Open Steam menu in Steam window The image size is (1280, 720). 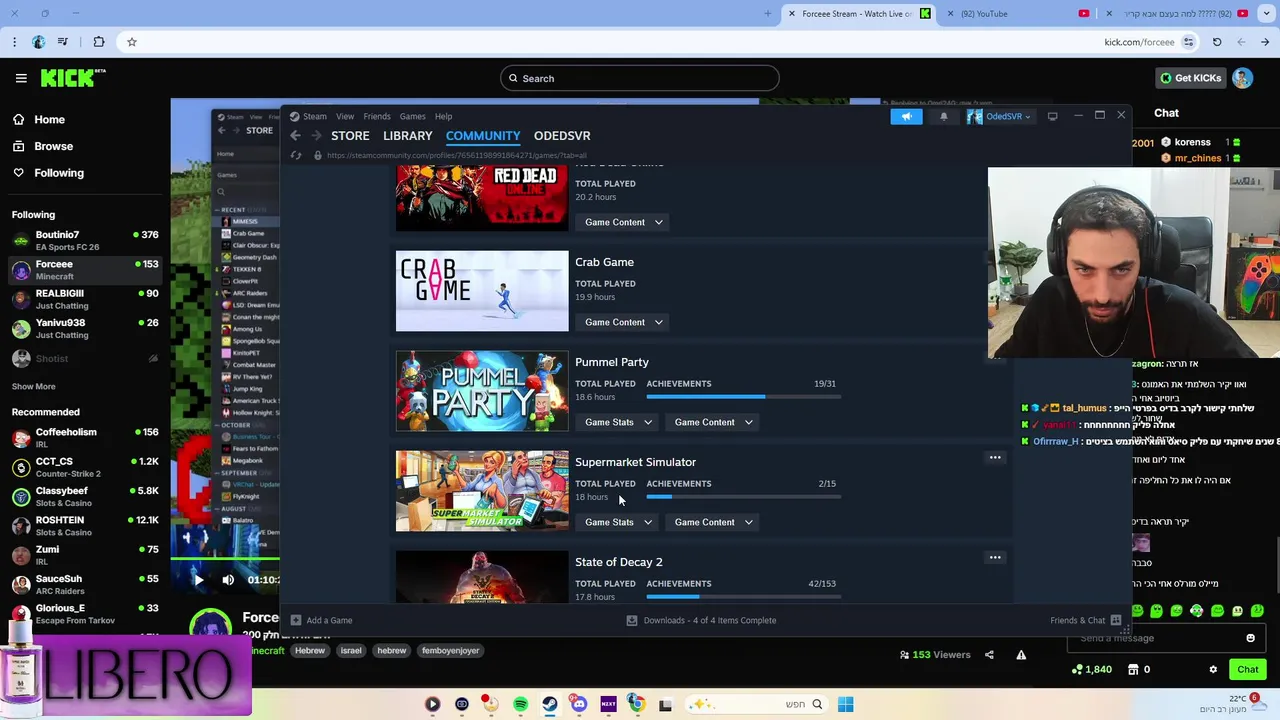pos(314,117)
